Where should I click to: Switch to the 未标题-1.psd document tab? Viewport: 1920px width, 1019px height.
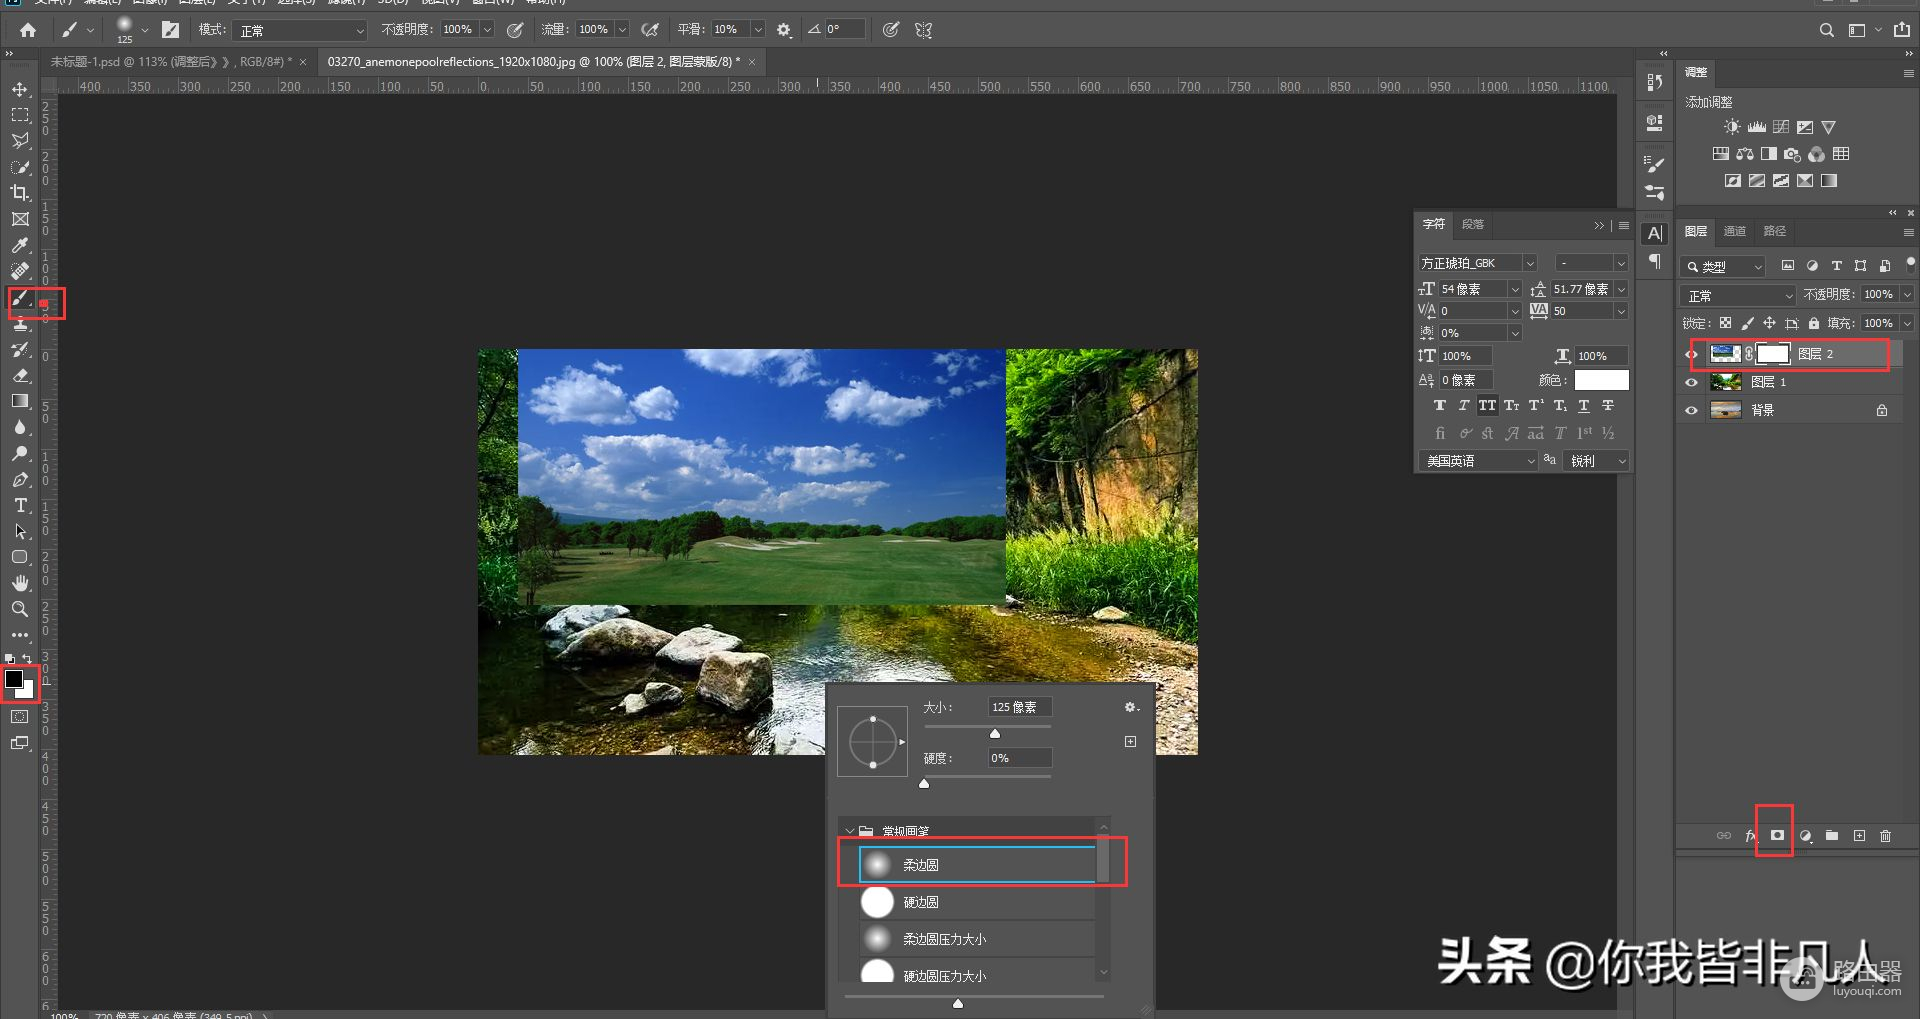170,62
